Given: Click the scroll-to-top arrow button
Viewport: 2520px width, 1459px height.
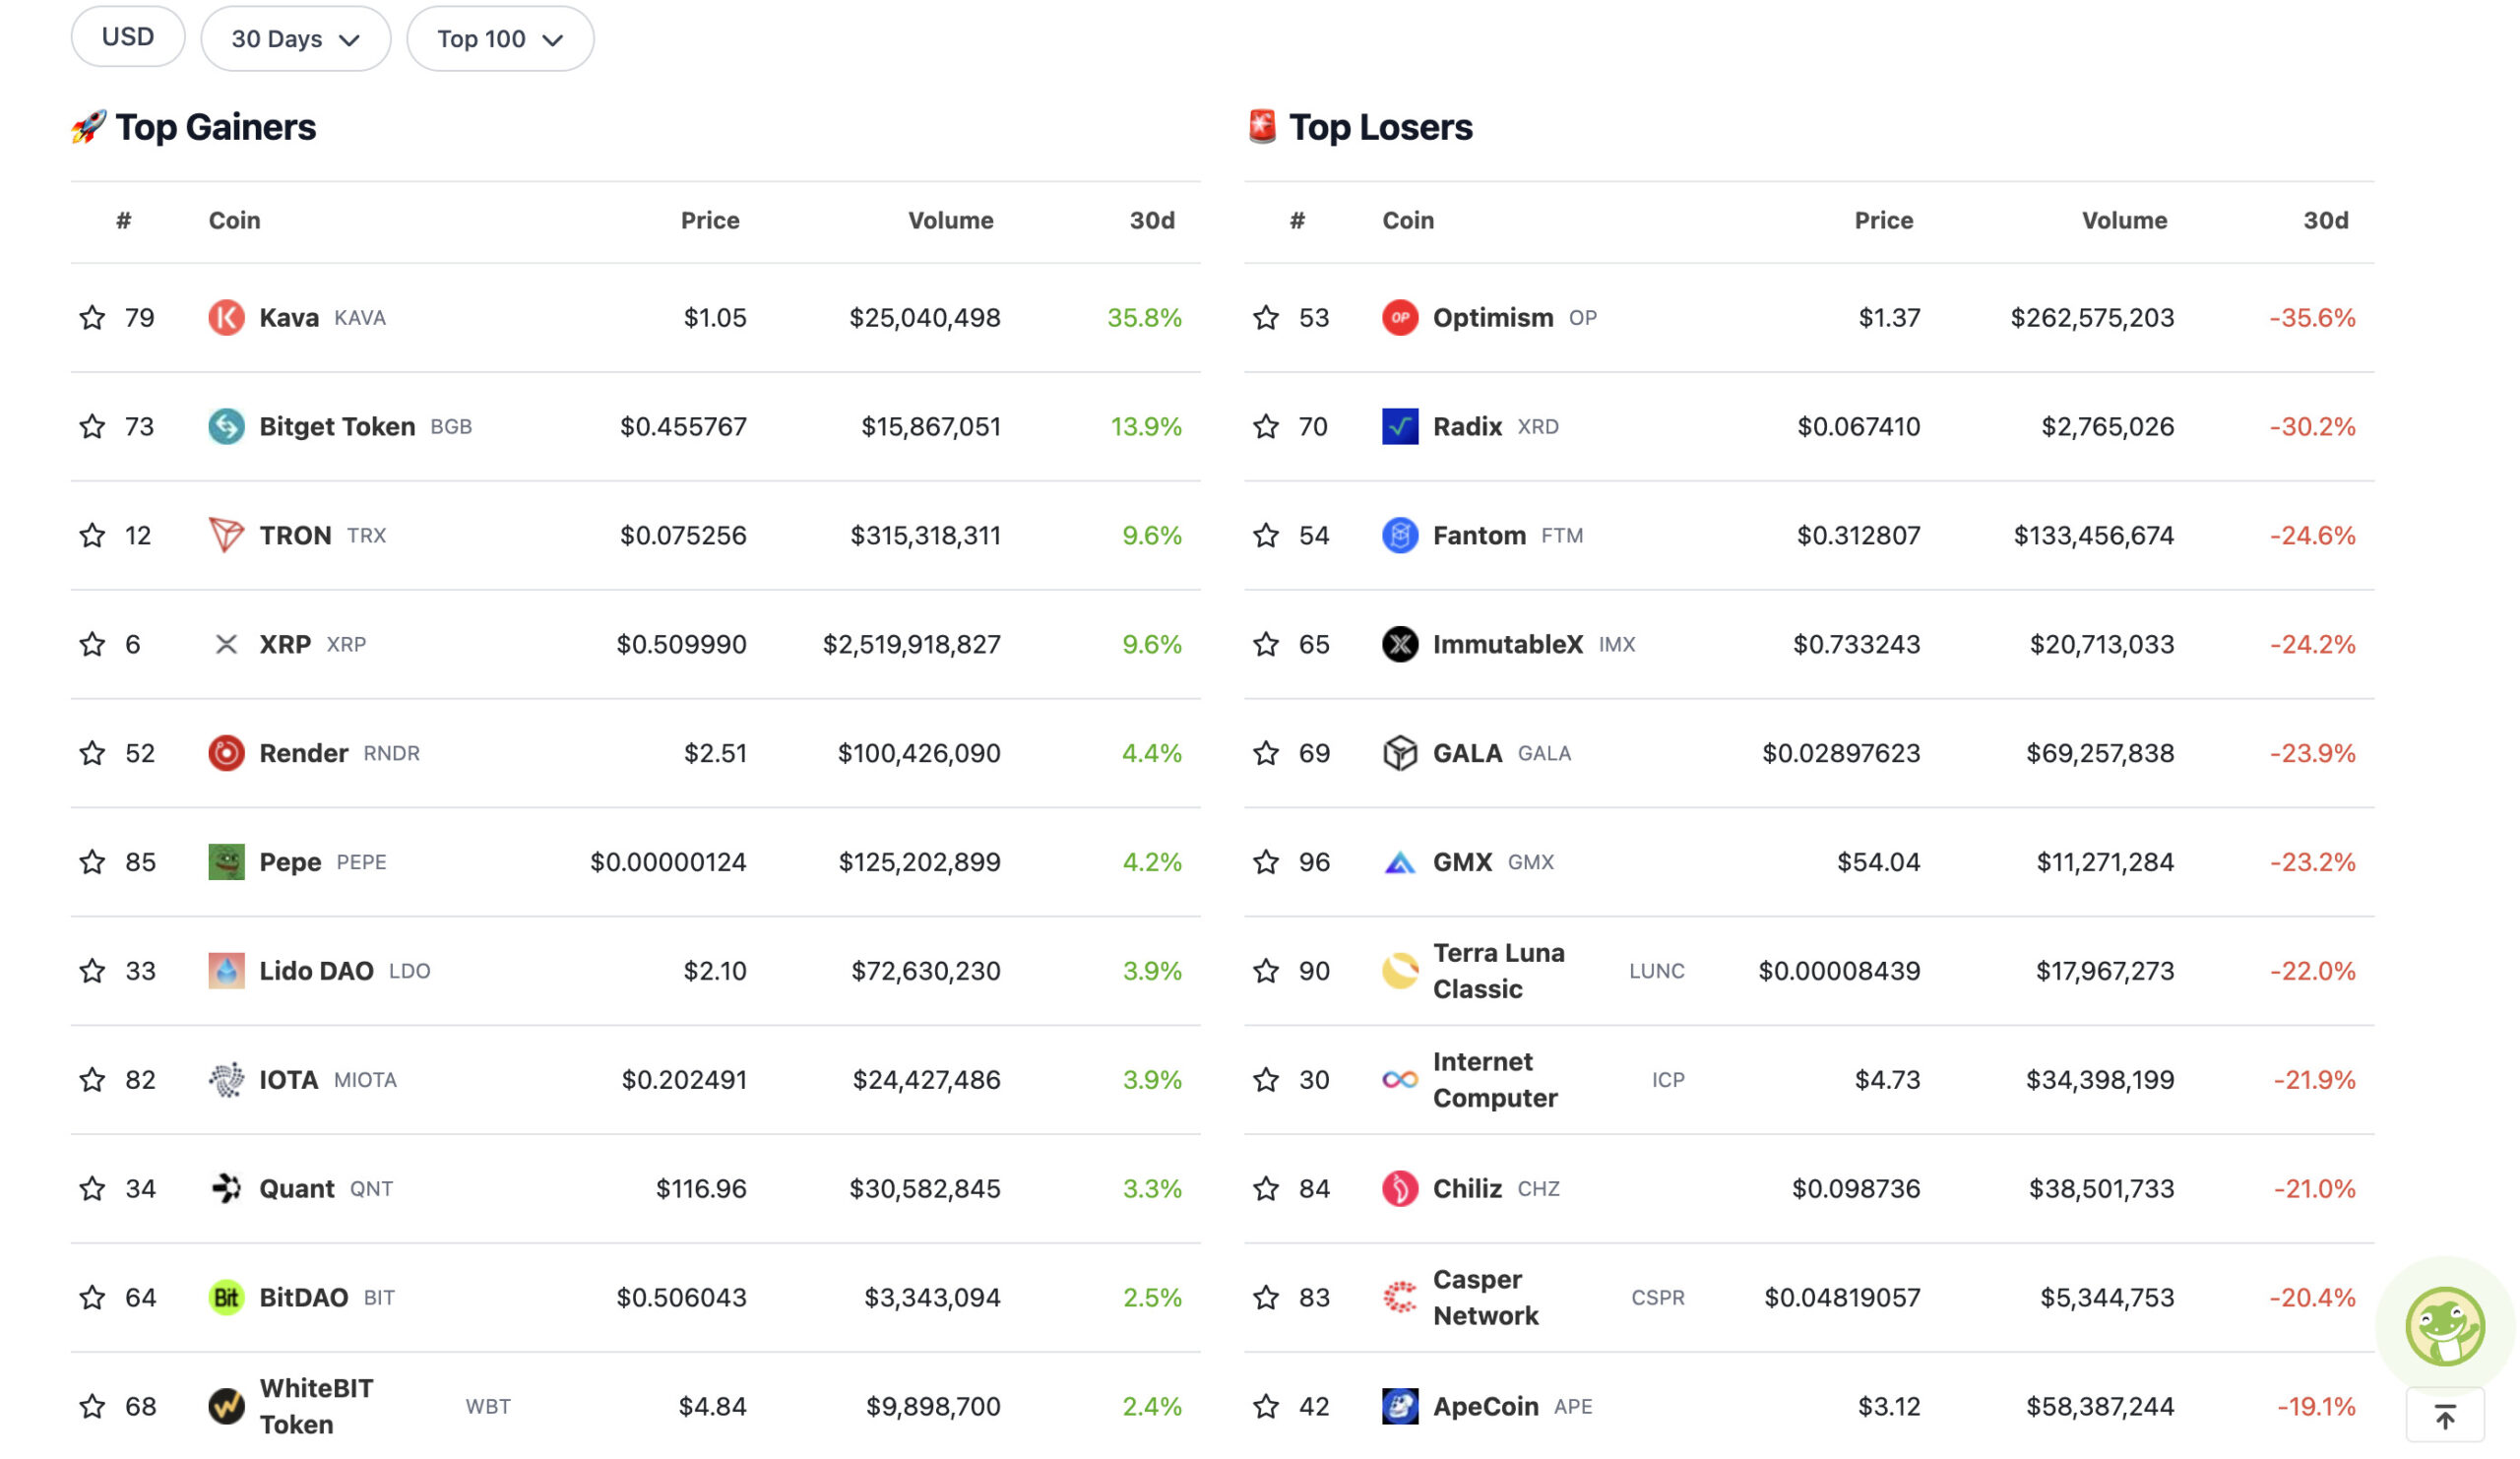Looking at the screenshot, I should (2445, 1416).
